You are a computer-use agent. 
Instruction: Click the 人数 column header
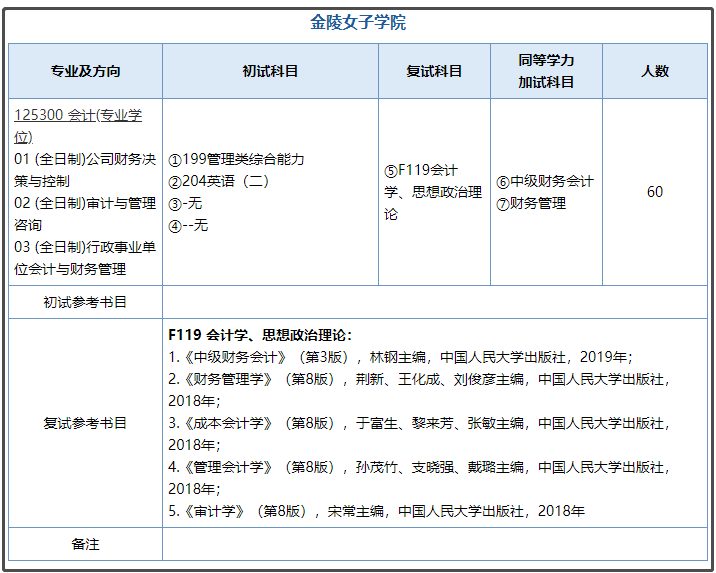point(654,71)
